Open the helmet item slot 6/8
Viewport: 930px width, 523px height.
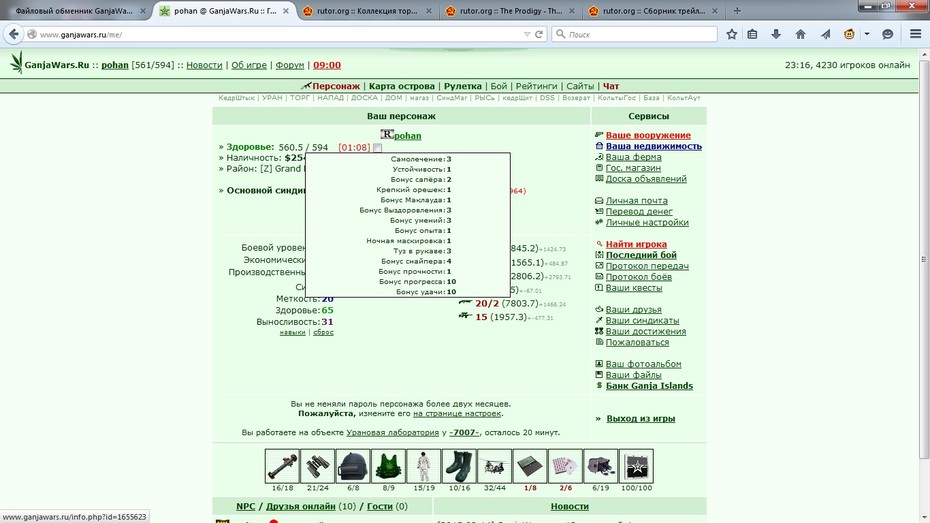tap(353, 466)
